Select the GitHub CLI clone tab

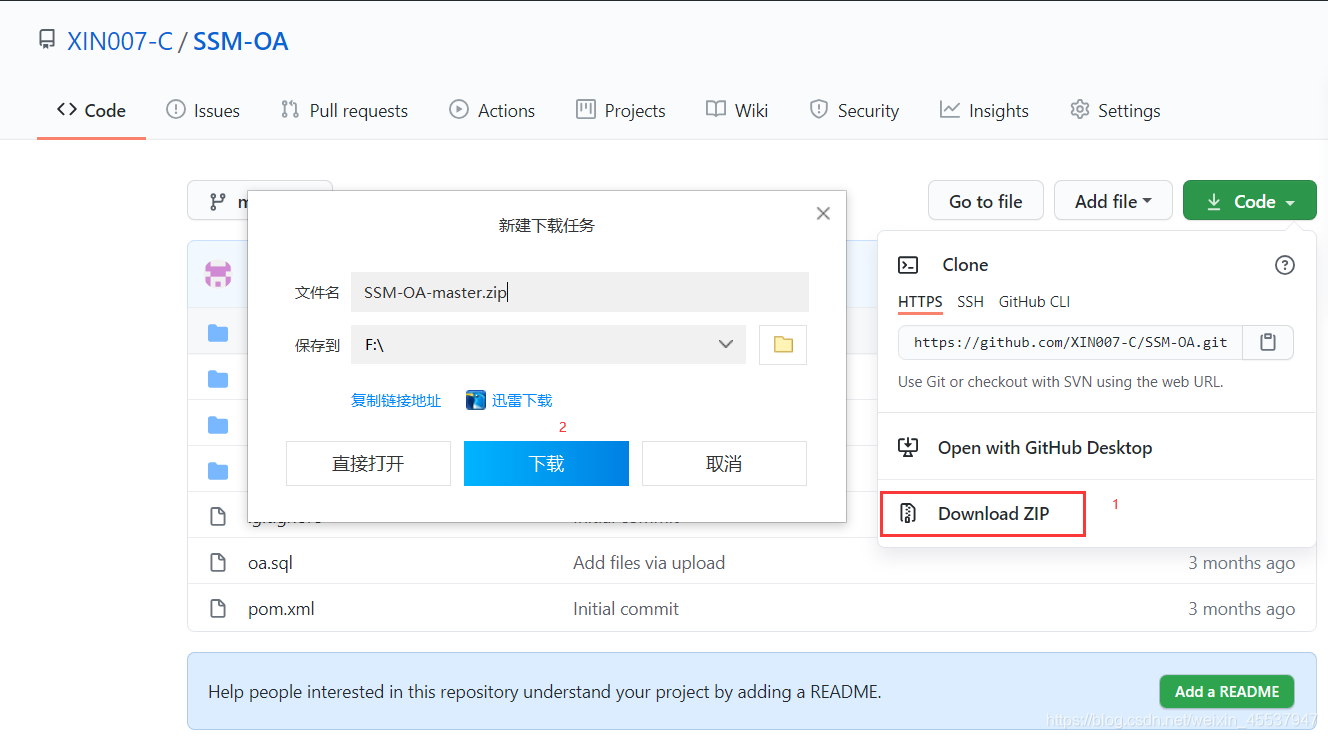tap(1035, 301)
